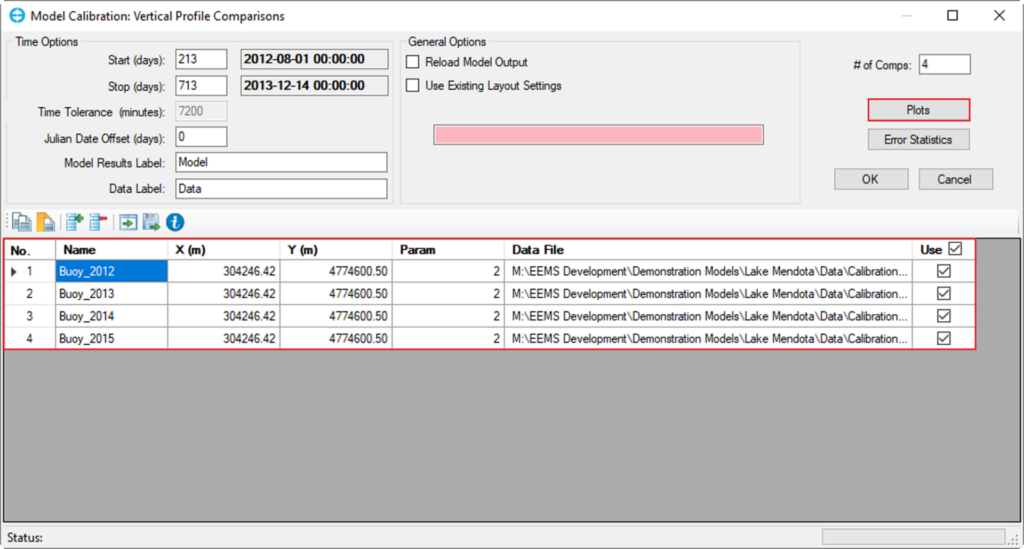Click the app icon in the title bar

[15, 16]
